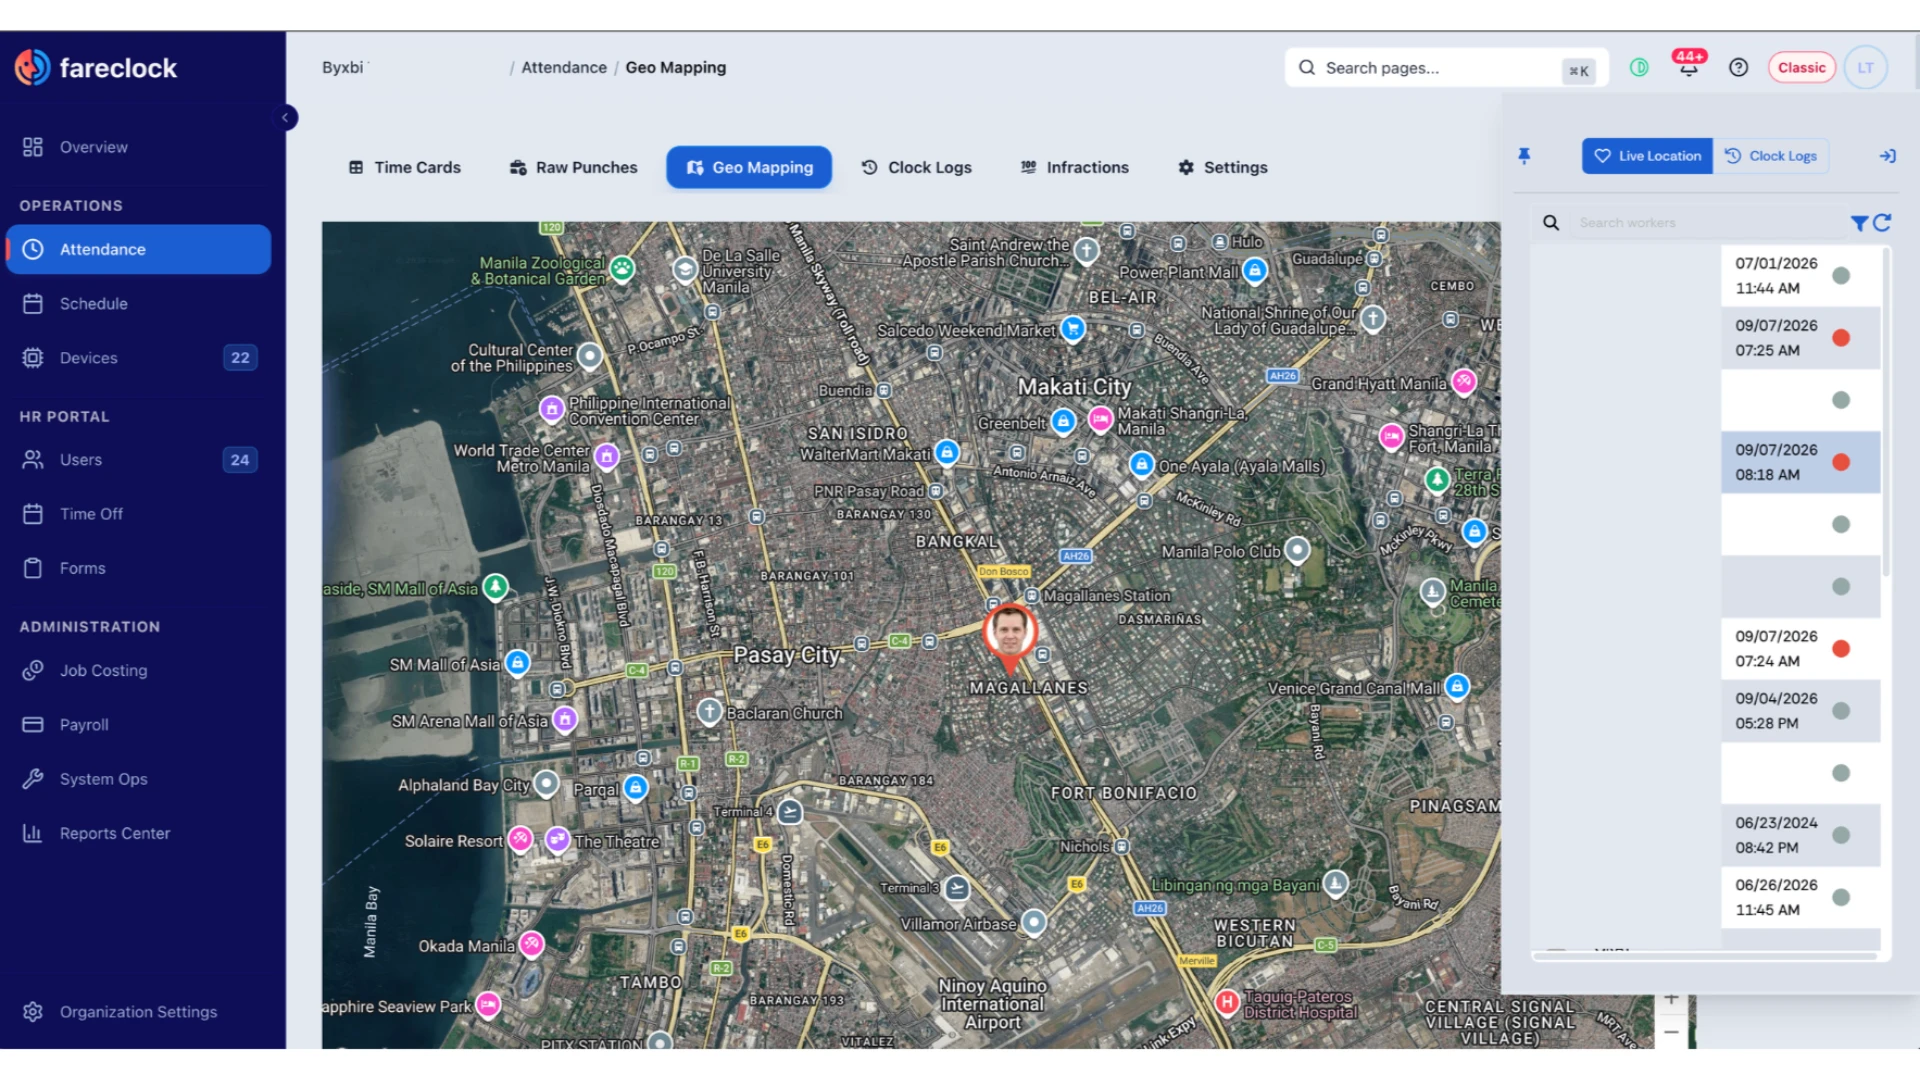
Task: Open Reports Center
Action: (x=138, y=832)
